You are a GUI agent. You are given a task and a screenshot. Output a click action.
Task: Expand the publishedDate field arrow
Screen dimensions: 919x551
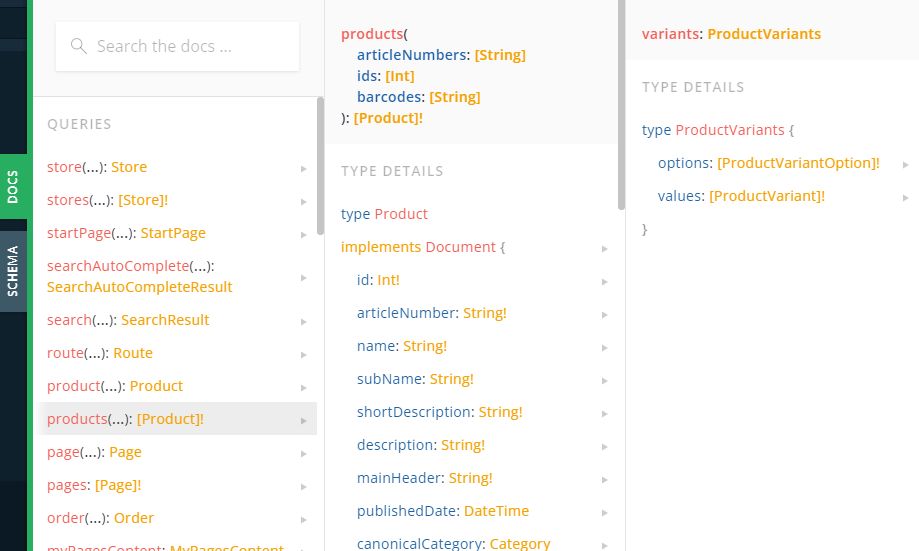[x=604, y=512]
